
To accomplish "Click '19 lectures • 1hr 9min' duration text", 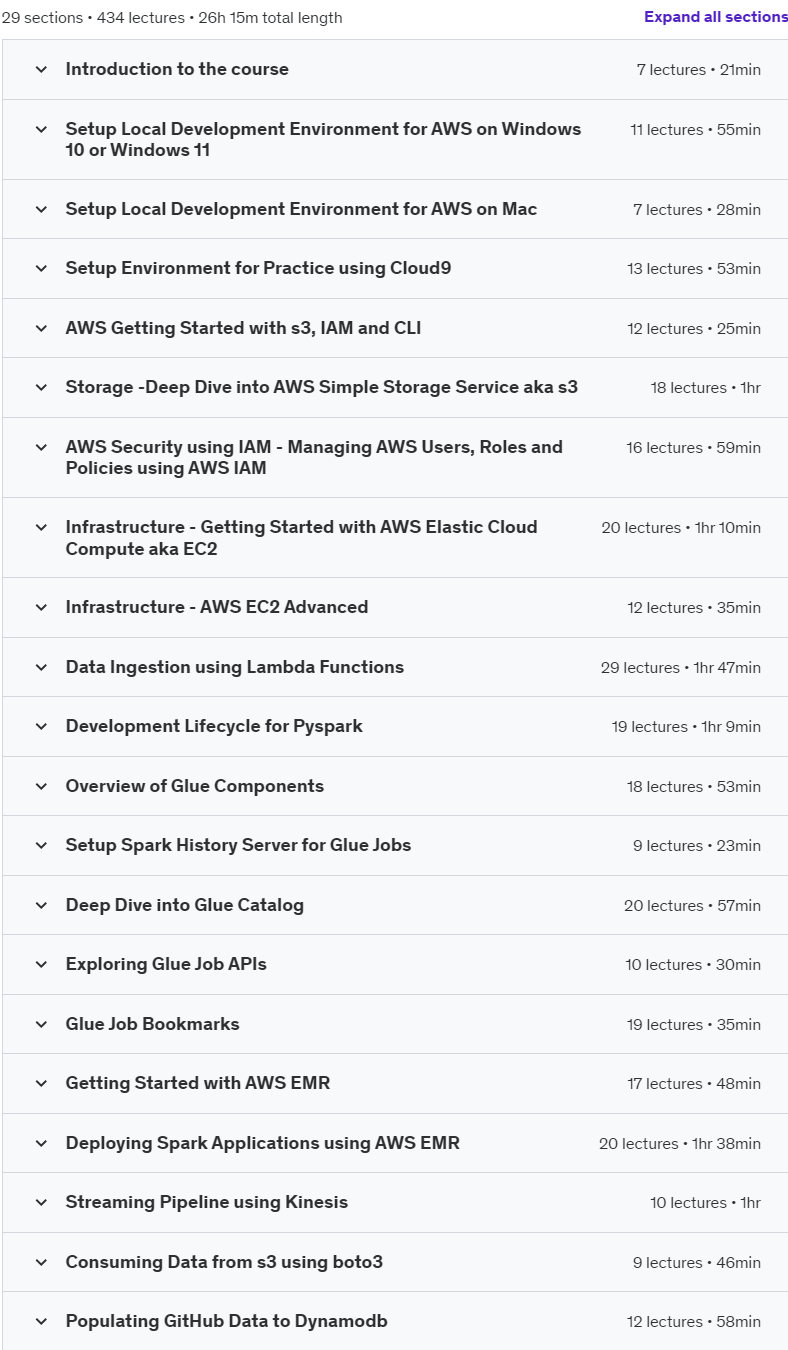I will (x=687, y=727).
